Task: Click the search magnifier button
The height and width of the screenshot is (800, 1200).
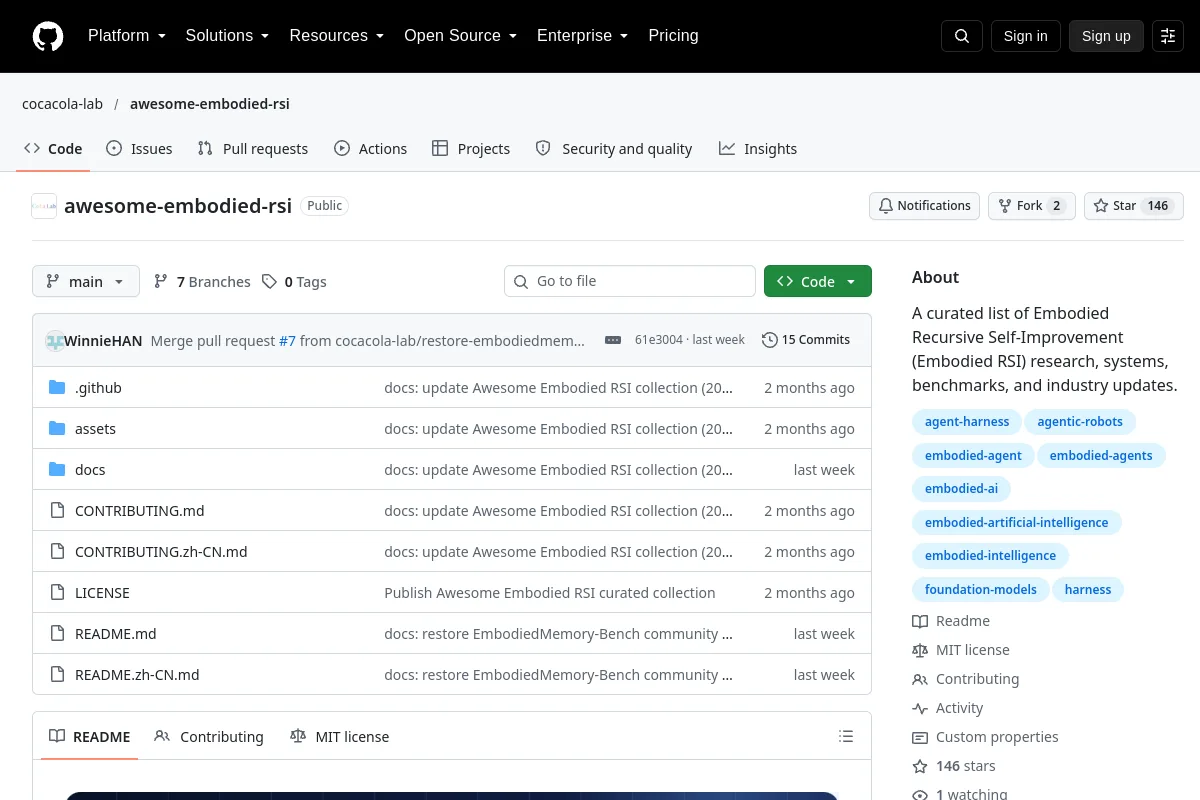Action: 962,36
